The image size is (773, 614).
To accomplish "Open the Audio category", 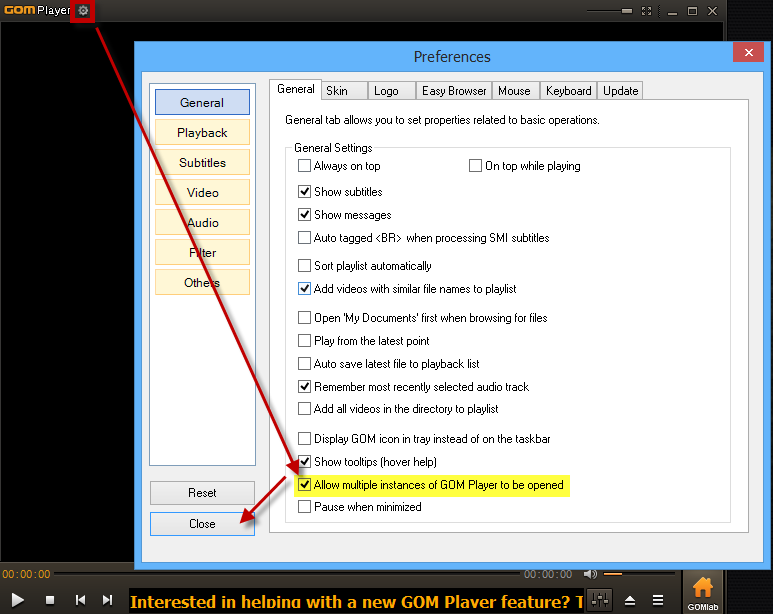I will click(x=202, y=223).
